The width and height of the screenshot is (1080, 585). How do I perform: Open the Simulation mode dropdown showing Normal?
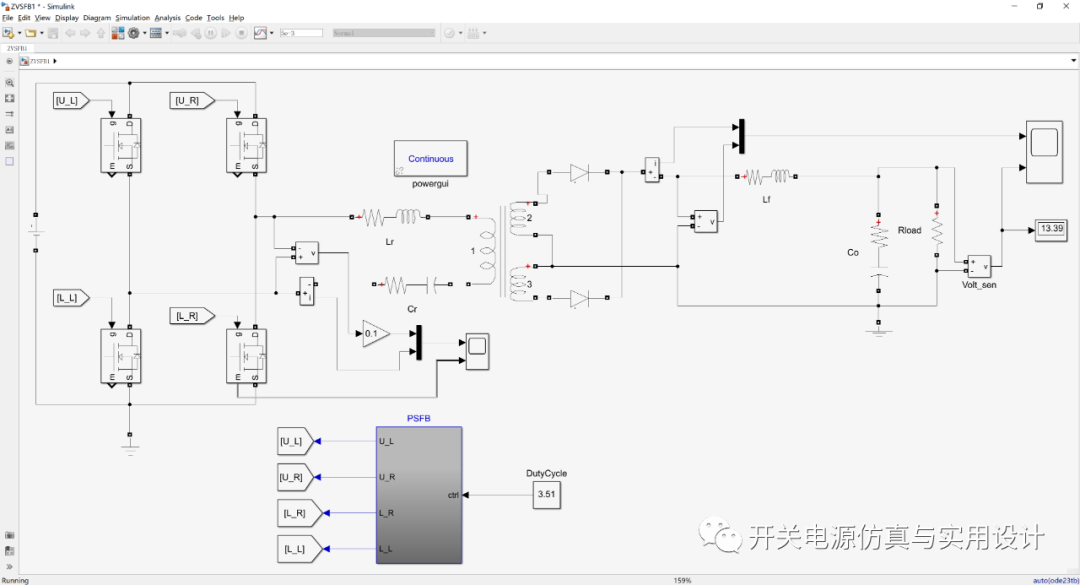383,32
